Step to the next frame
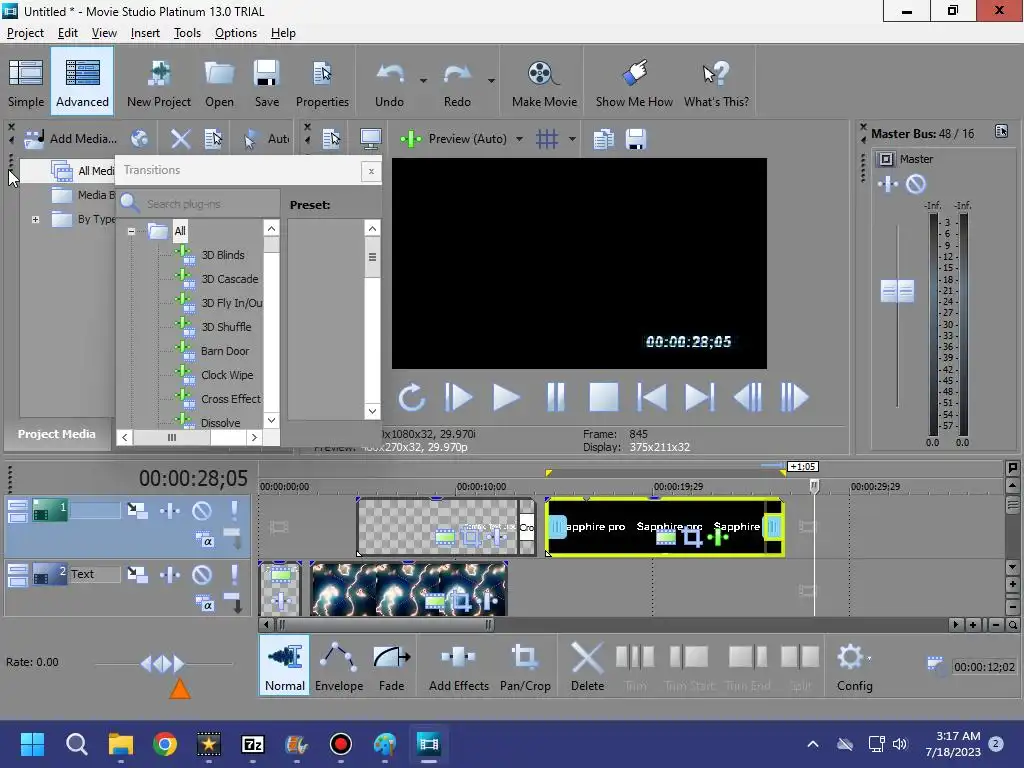This screenshot has width=1024, height=768. 795,397
